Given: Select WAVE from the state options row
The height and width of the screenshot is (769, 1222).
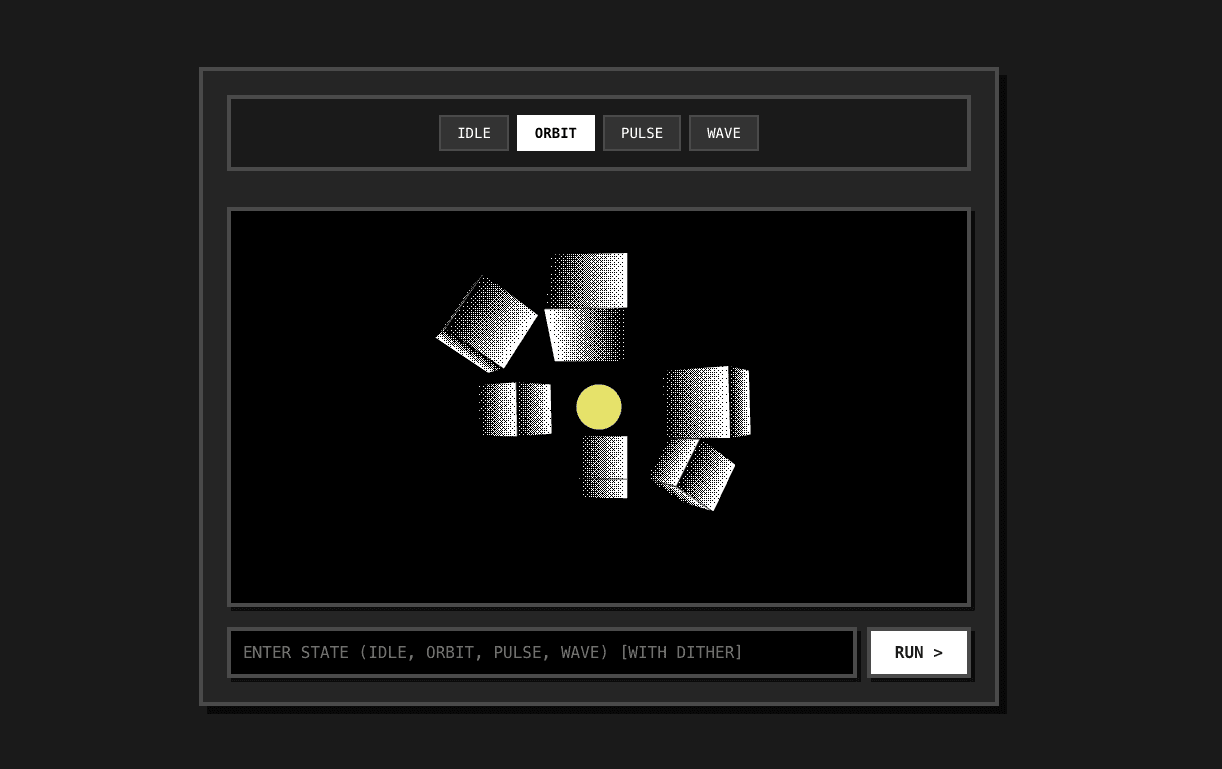Looking at the screenshot, I should [x=723, y=133].
